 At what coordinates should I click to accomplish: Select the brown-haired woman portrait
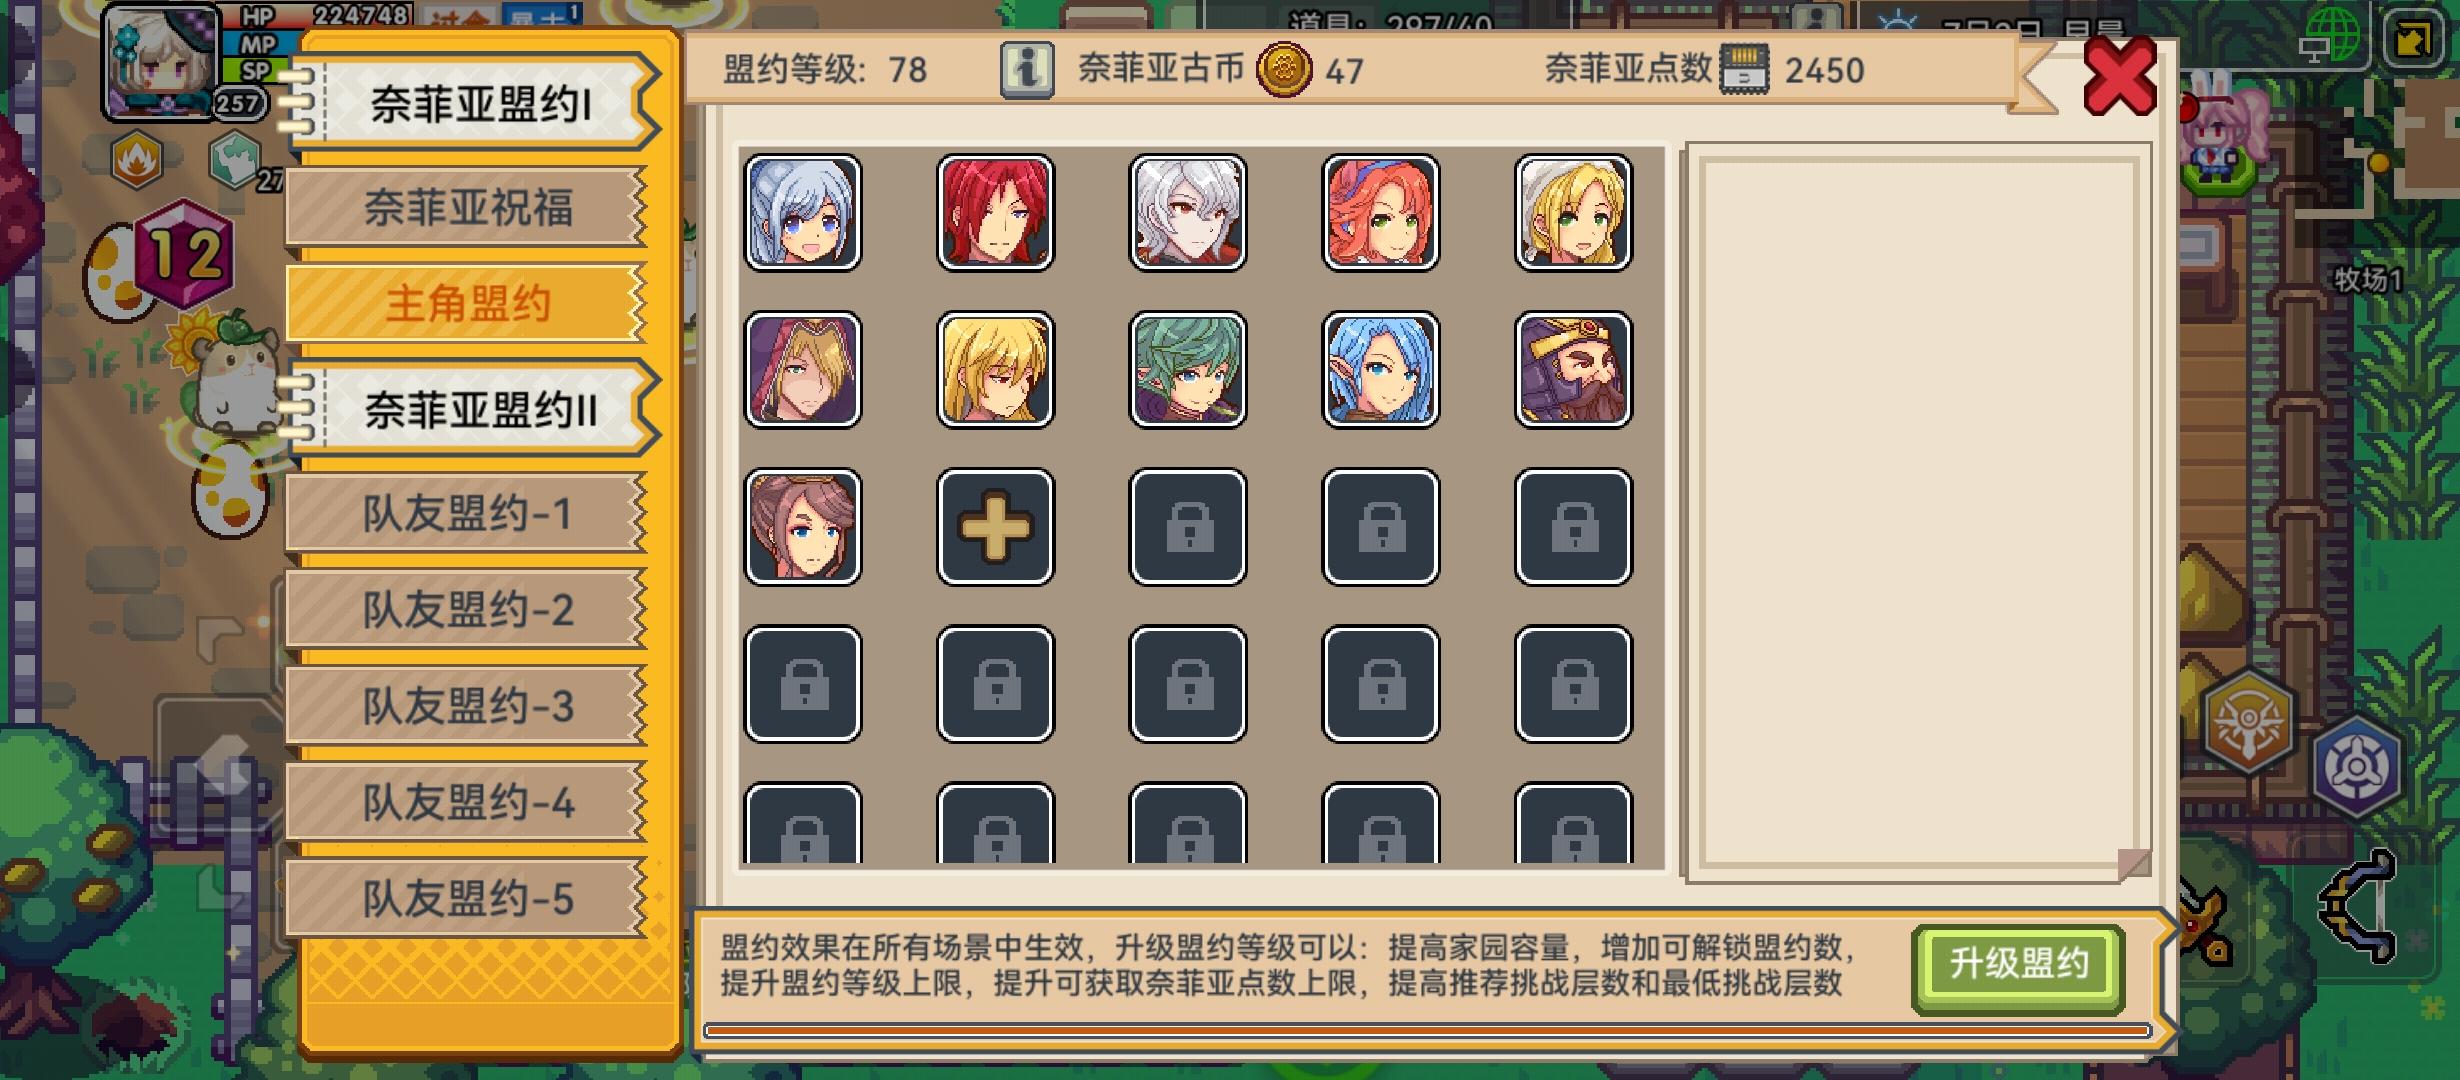click(x=802, y=526)
